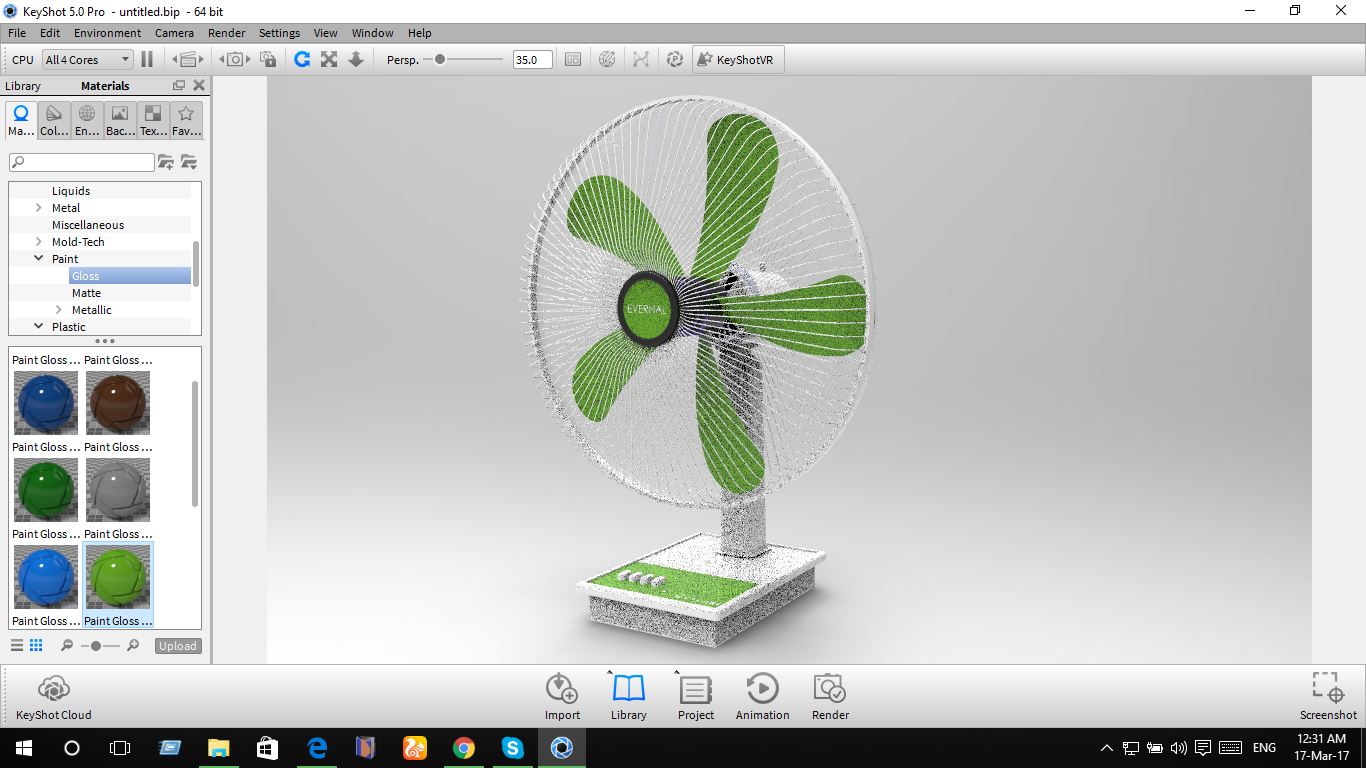Expand the Metal category
The width and height of the screenshot is (1366, 768).
(x=39, y=208)
